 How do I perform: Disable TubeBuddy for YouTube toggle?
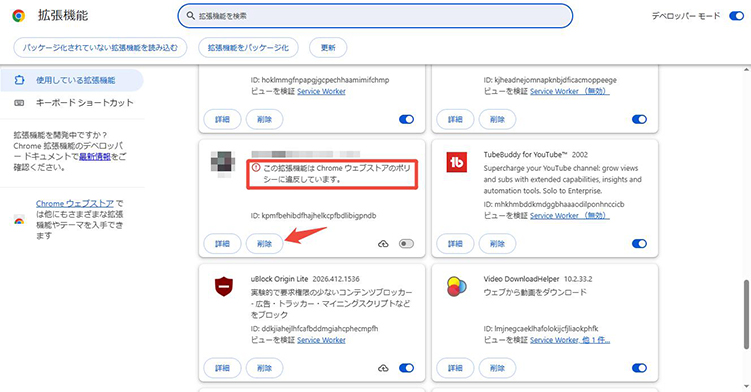tap(639, 244)
